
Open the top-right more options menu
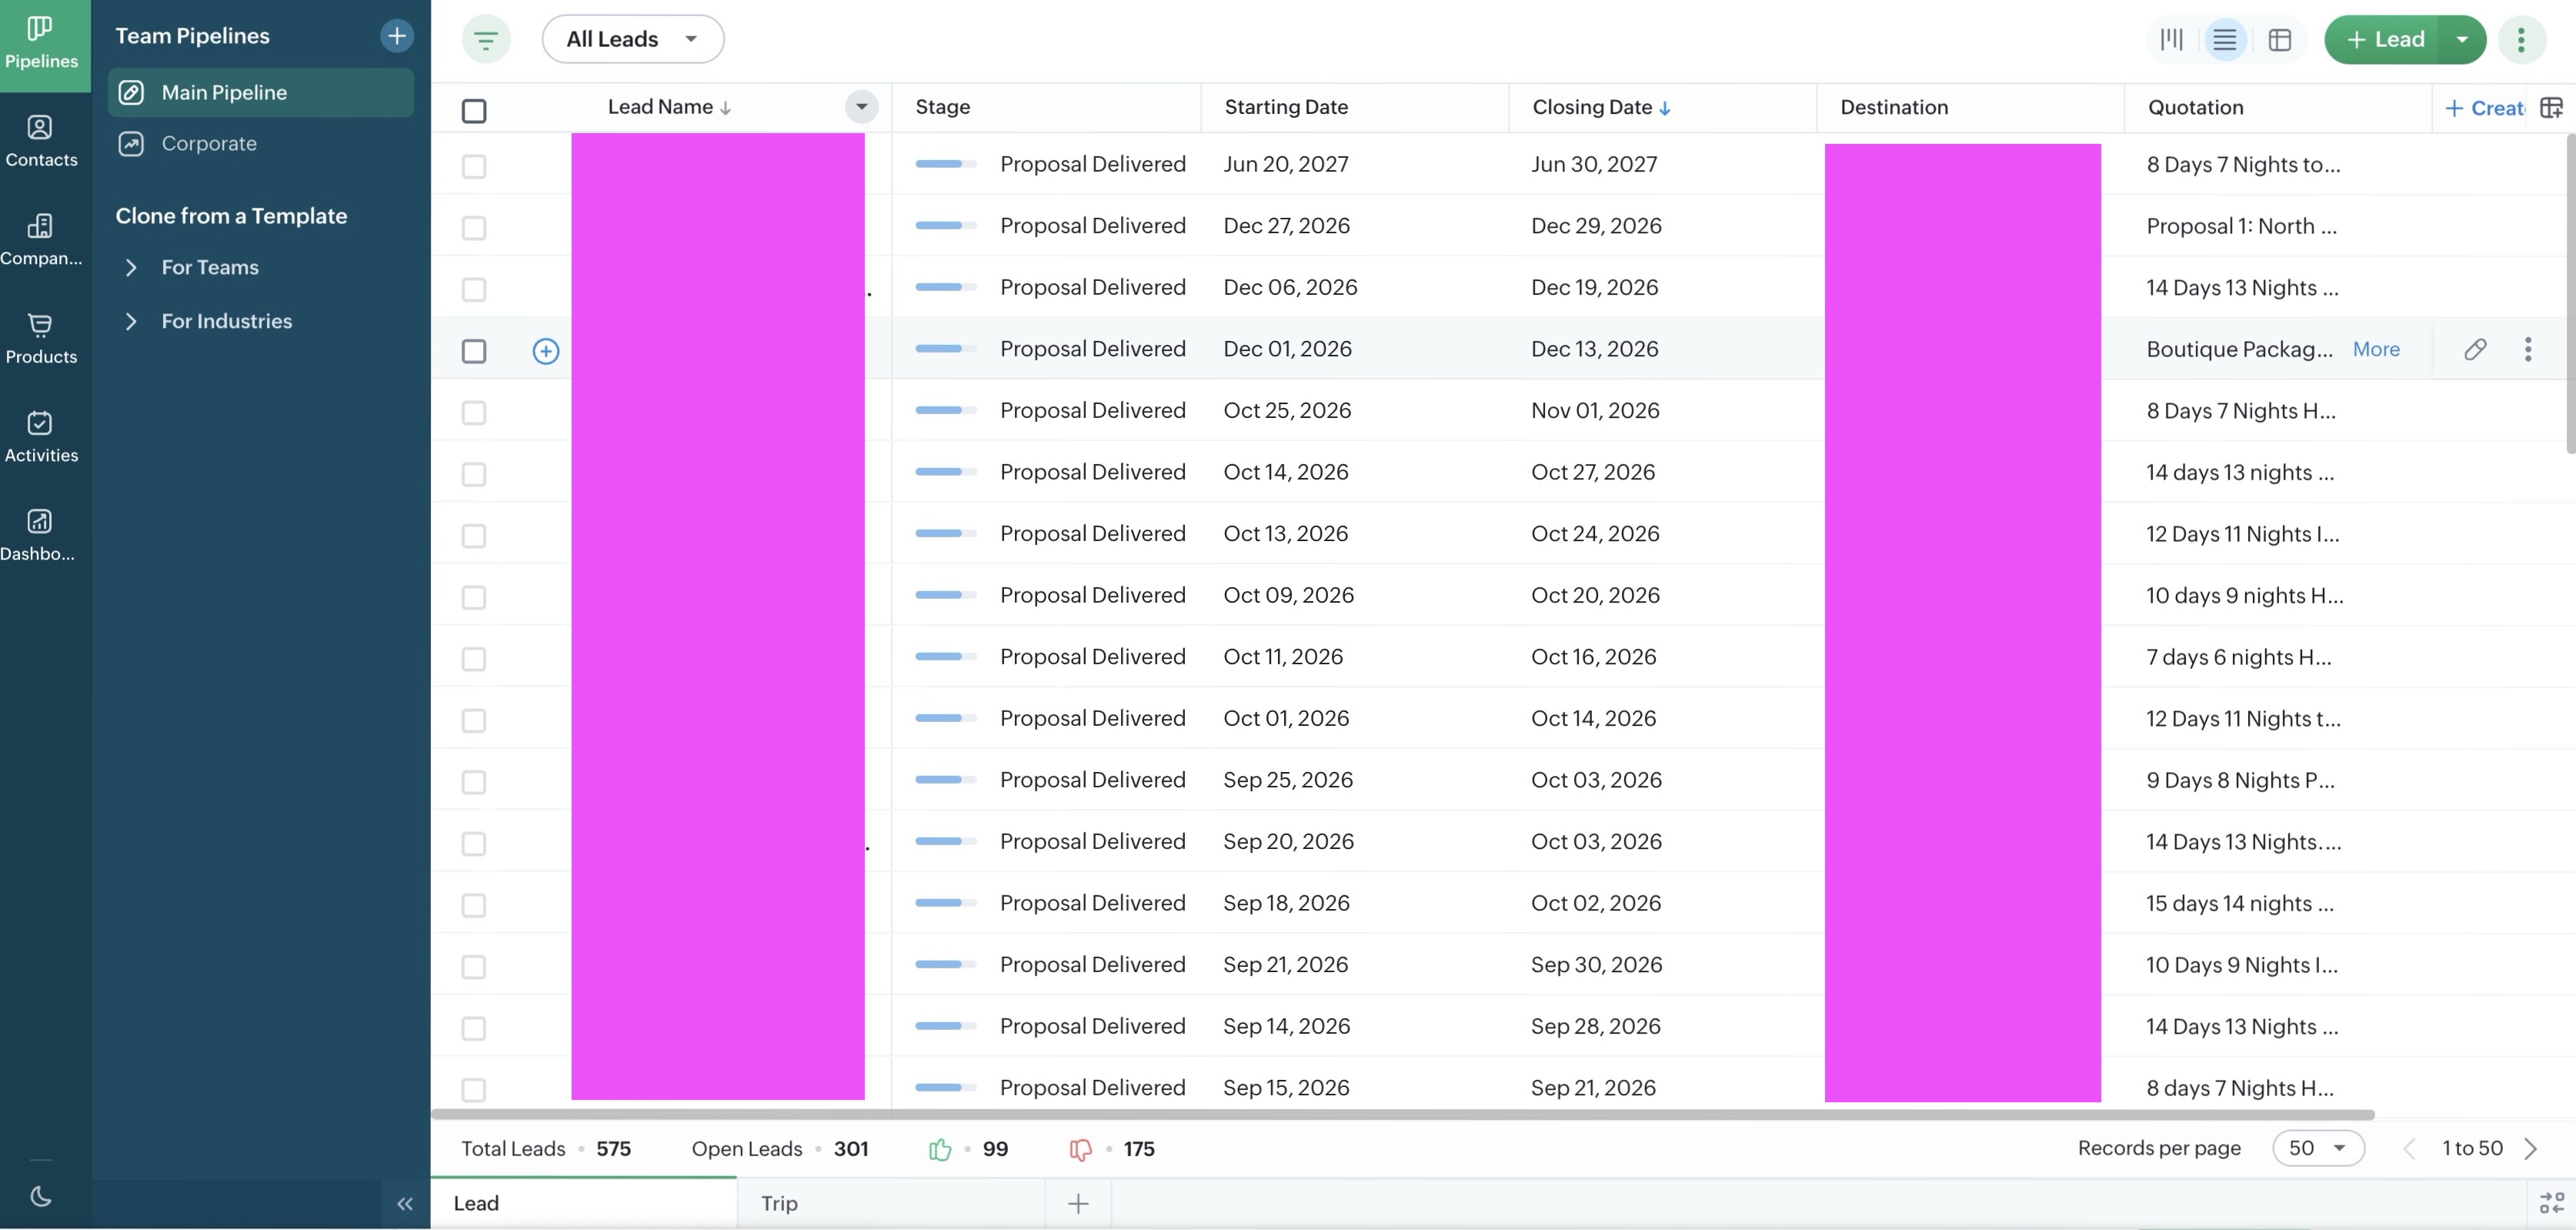(2521, 40)
